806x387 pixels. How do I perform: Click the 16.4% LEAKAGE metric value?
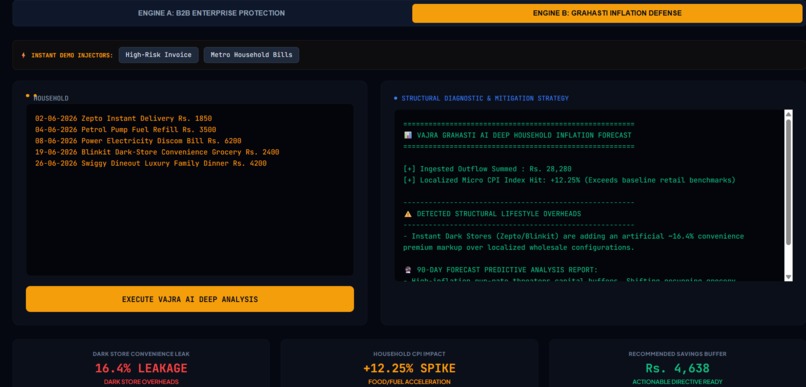[x=141, y=368]
